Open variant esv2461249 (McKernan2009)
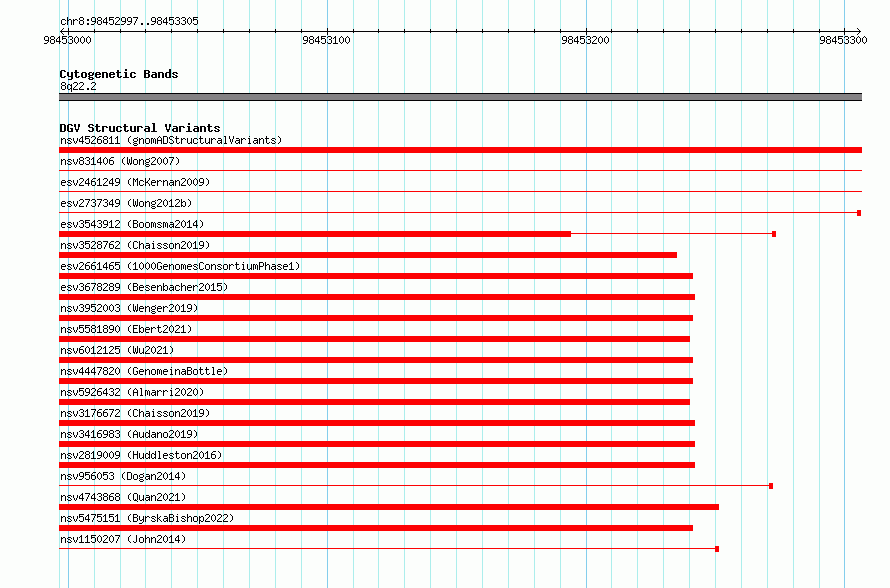This screenshot has height=588, width=890. pyautogui.click(x=135, y=182)
